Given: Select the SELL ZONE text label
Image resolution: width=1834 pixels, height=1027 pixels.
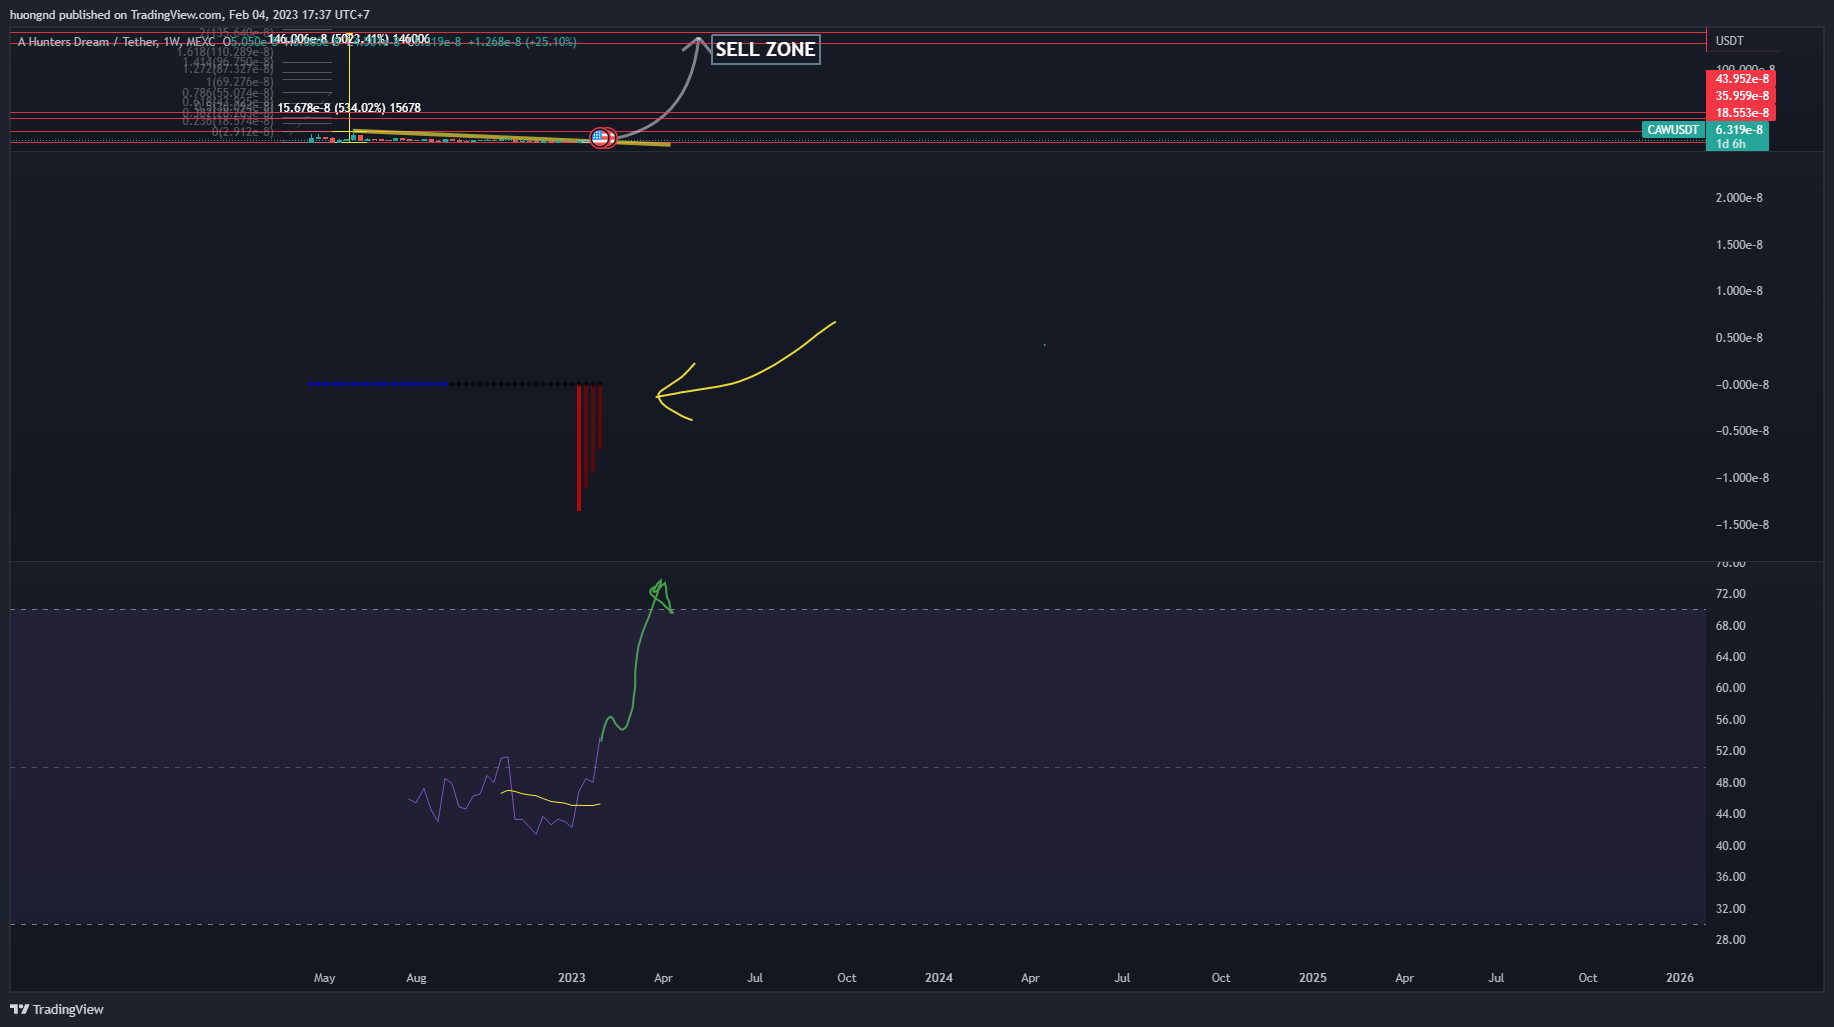Looking at the screenshot, I should tap(765, 49).
